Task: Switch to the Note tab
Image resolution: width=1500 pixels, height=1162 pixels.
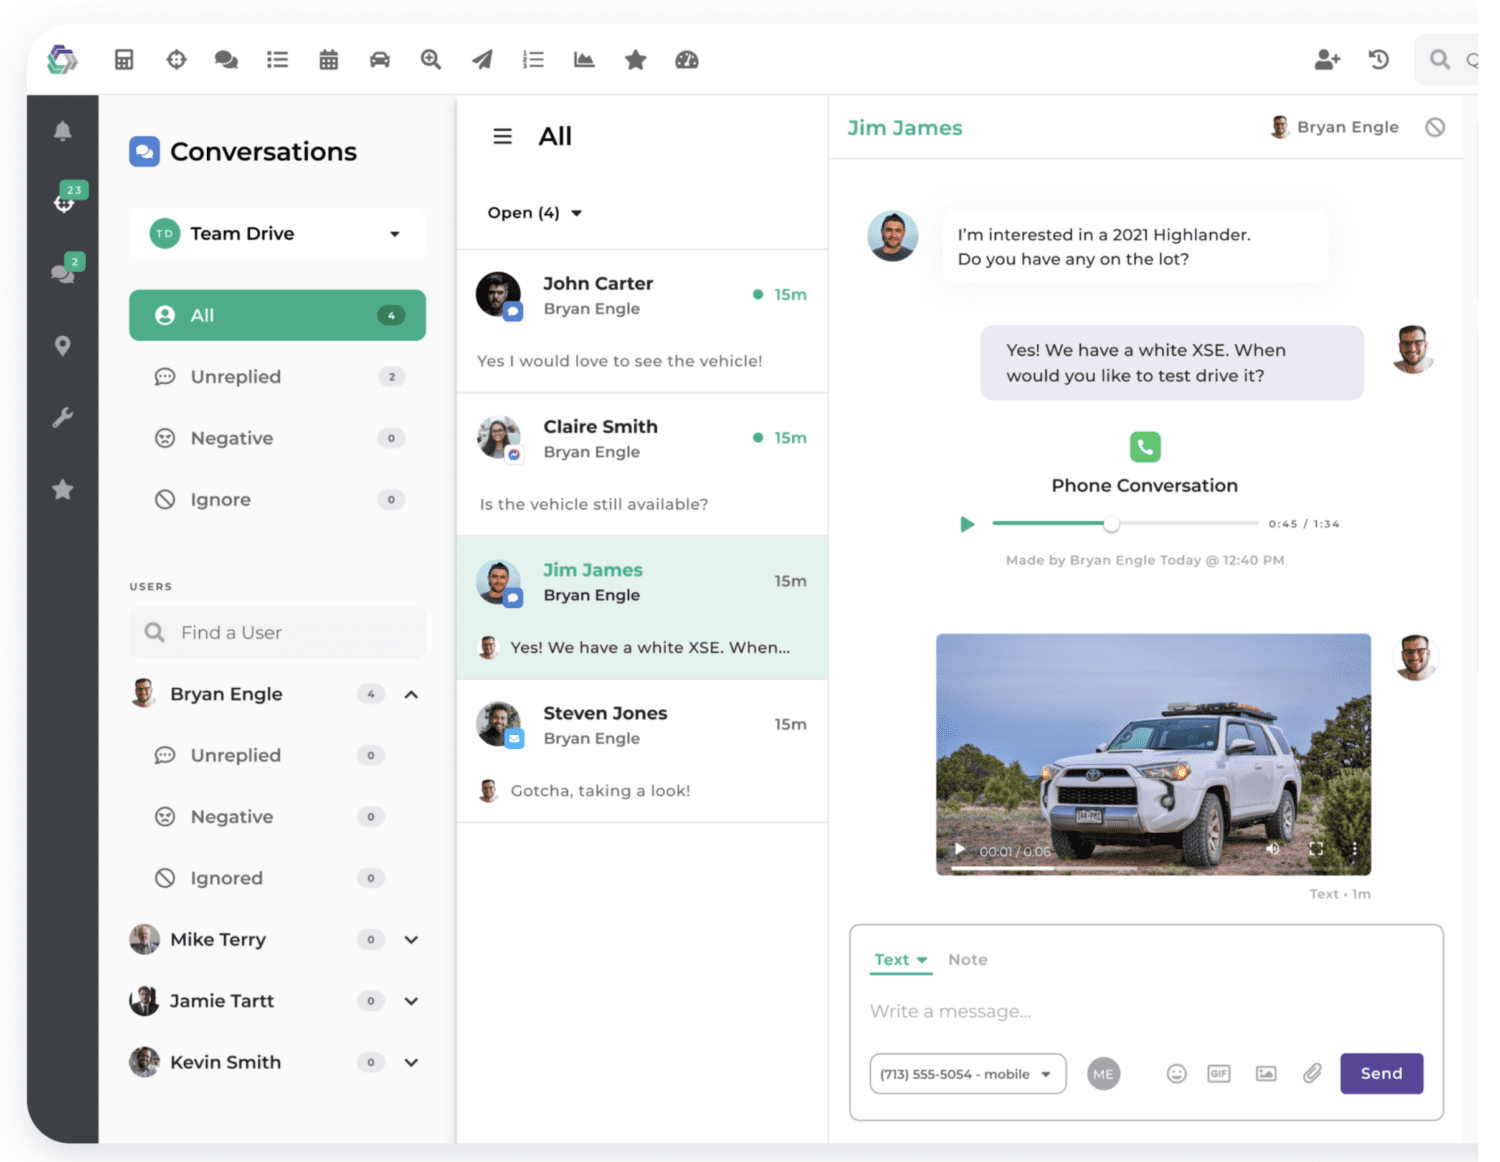Action: coord(967,960)
